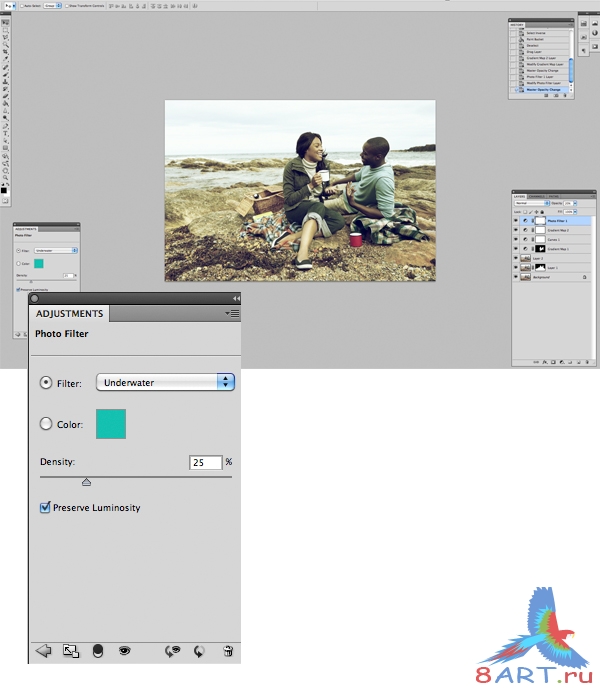Add layer mask icon in Layers panel
Image resolution: width=600 pixels, height=692 pixels.
tap(553, 362)
